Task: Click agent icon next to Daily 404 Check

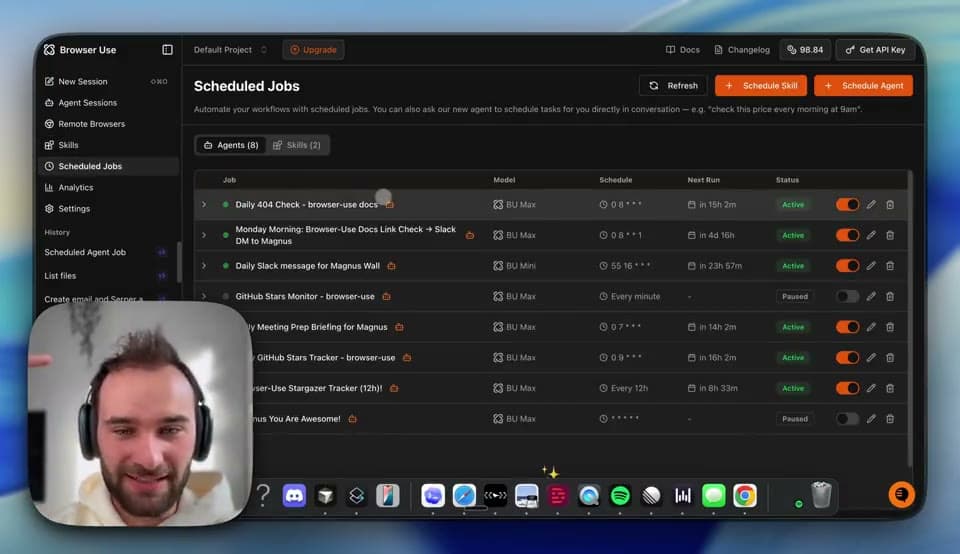Action: coord(390,204)
